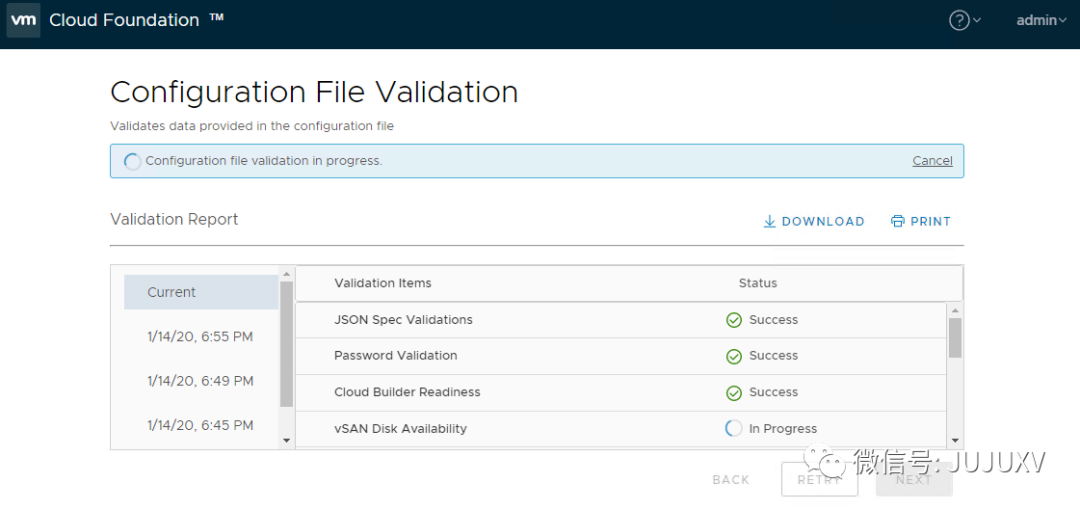1080x510 pixels.
Task: Expand the admin user dropdown
Action: [x=1041, y=20]
